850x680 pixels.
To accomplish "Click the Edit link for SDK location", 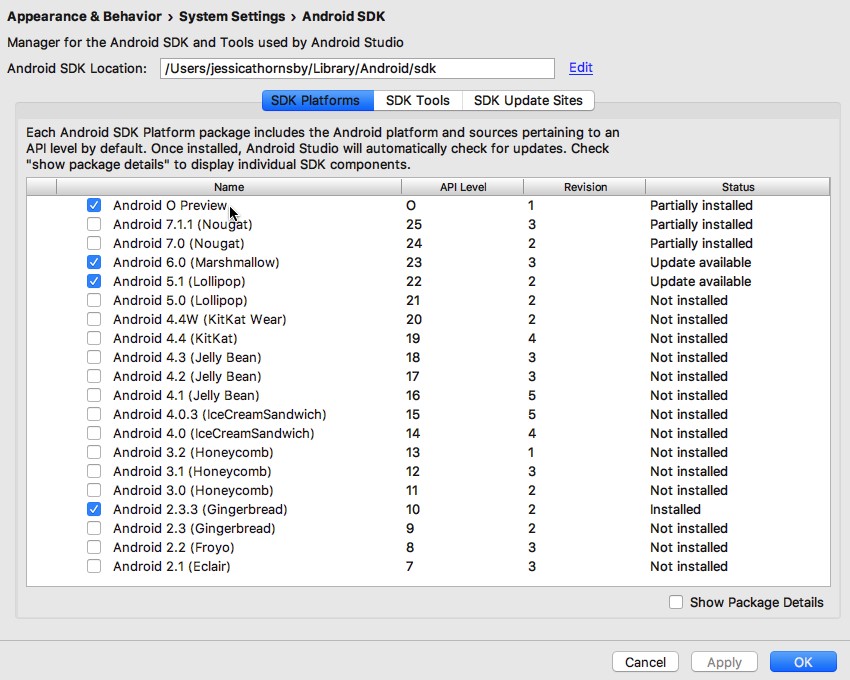I will [581, 68].
